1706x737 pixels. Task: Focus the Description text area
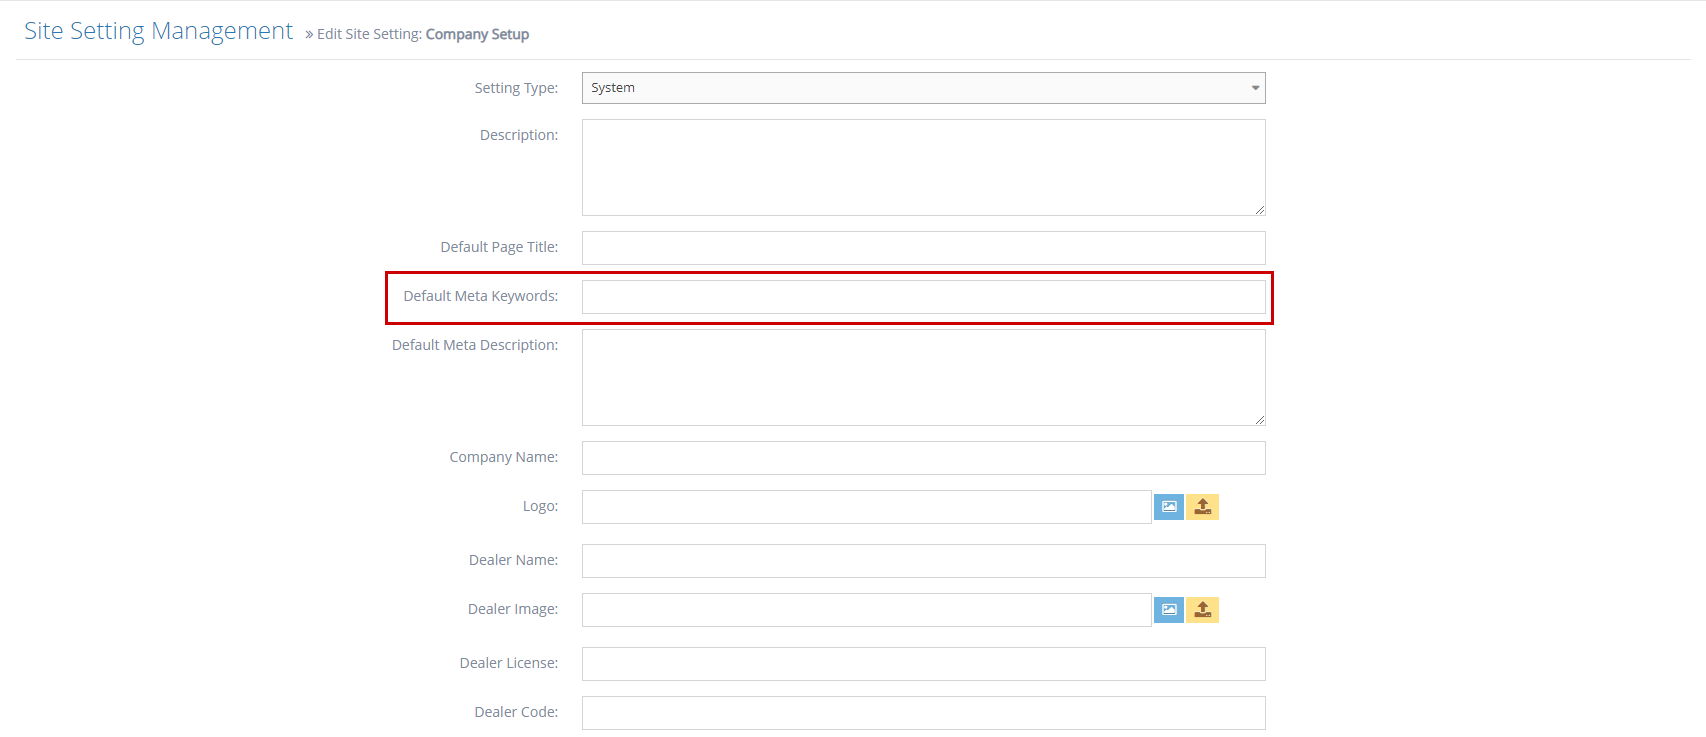click(x=923, y=167)
